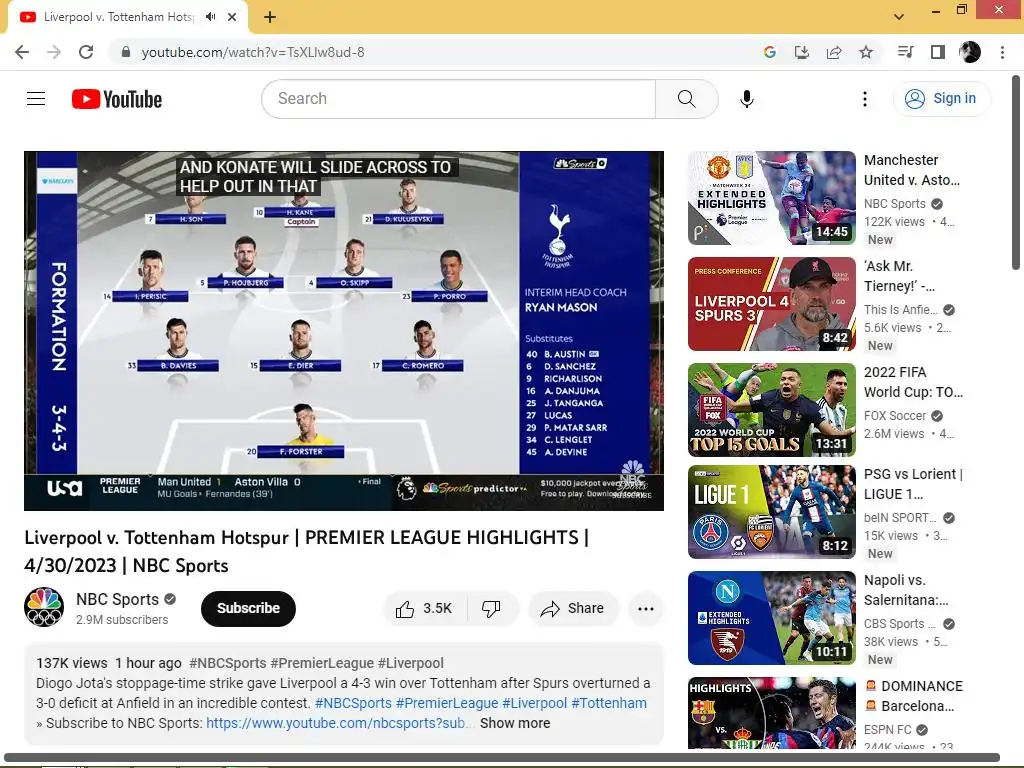The height and width of the screenshot is (768, 1024).
Task: Close the Liverpool v. Tottenham tab
Action: pyautogui.click(x=232, y=17)
